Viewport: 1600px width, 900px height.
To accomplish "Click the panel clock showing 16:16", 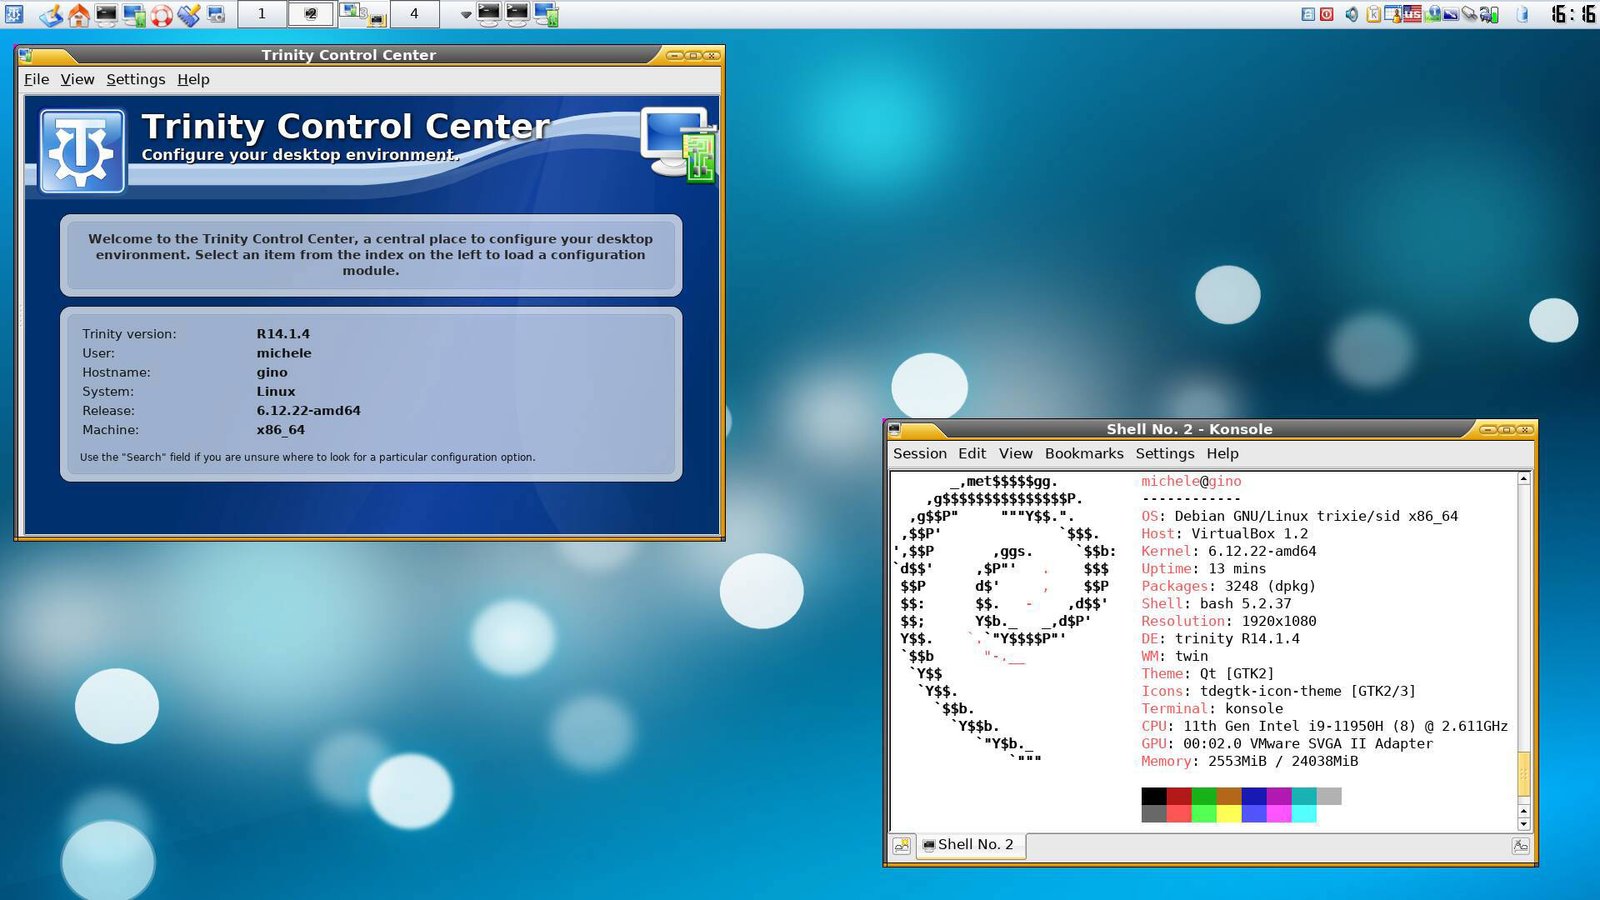I will coord(1573,14).
